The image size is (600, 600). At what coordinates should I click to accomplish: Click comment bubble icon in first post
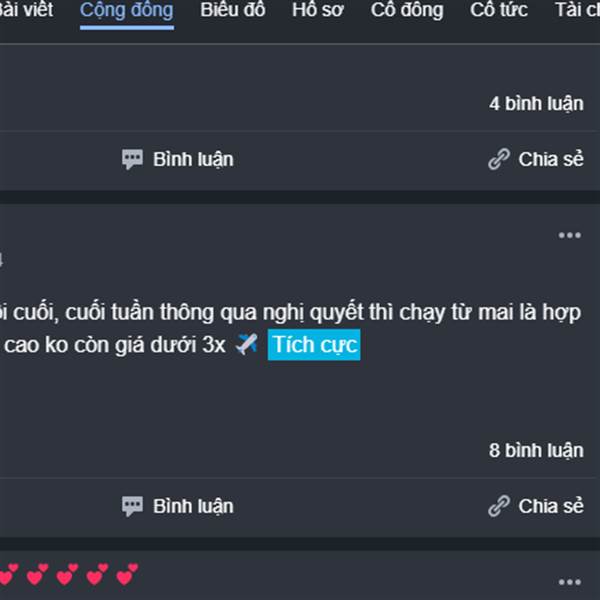pos(132,159)
